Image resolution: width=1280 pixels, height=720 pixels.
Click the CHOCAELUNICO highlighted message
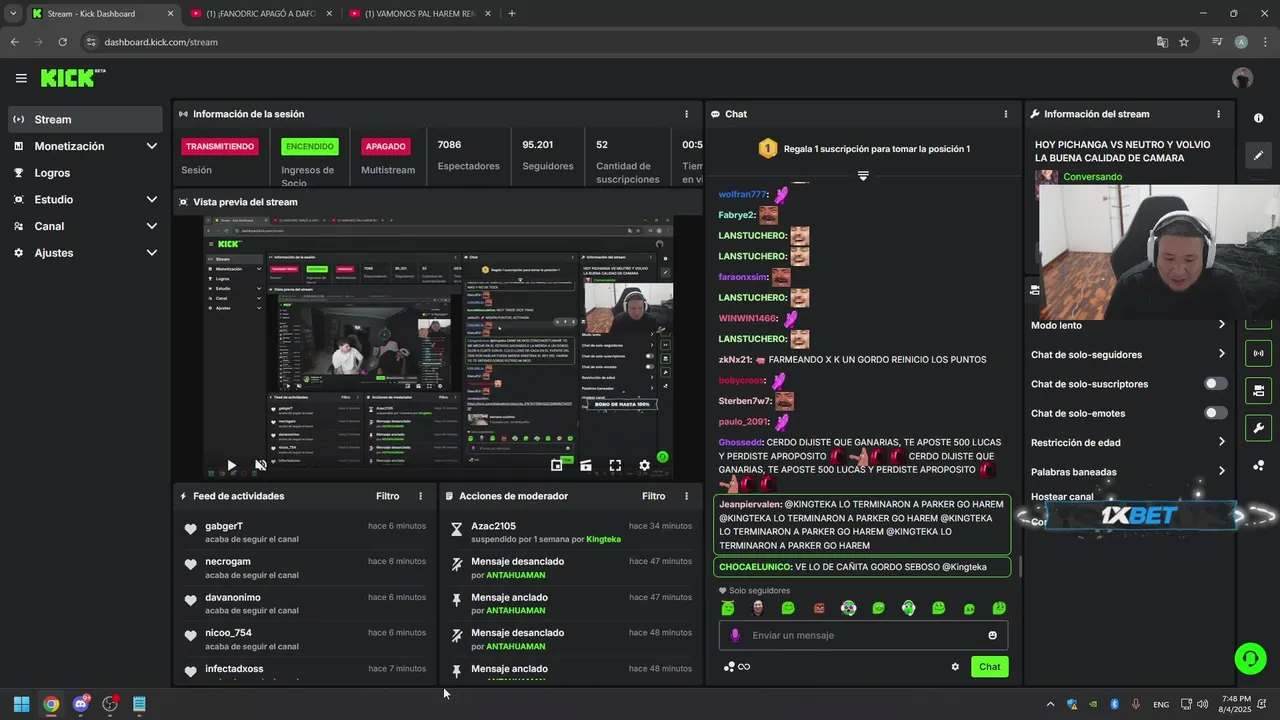[863, 567]
